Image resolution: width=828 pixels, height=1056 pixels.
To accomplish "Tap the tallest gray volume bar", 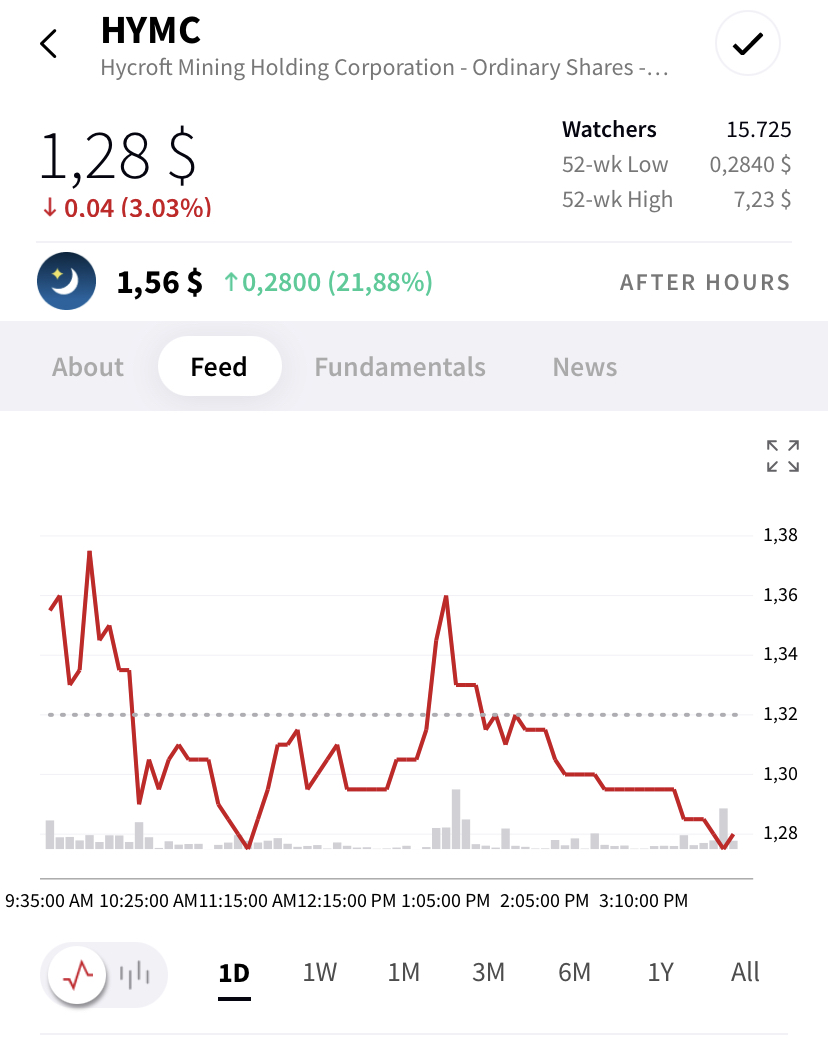I will pos(456,819).
